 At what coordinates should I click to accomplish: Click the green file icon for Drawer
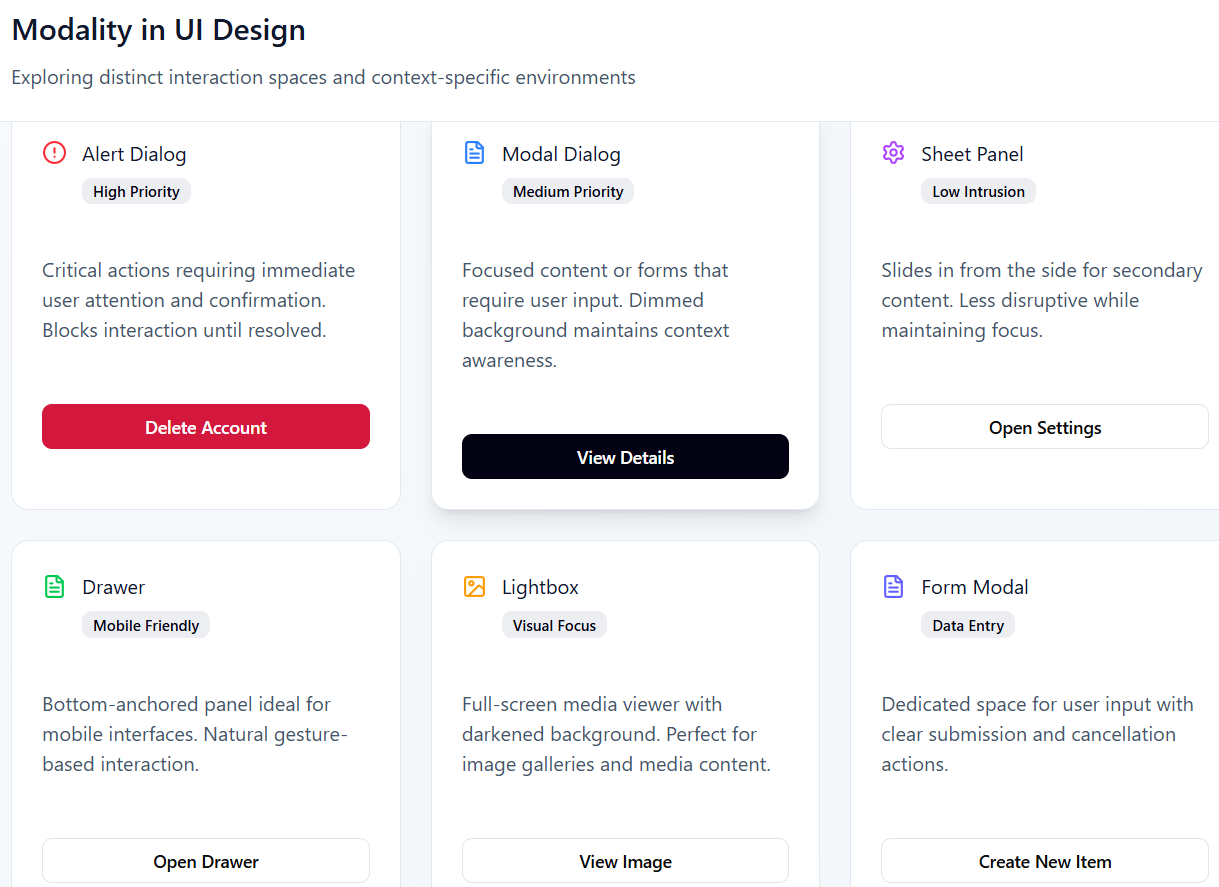(x=54, y=587)
